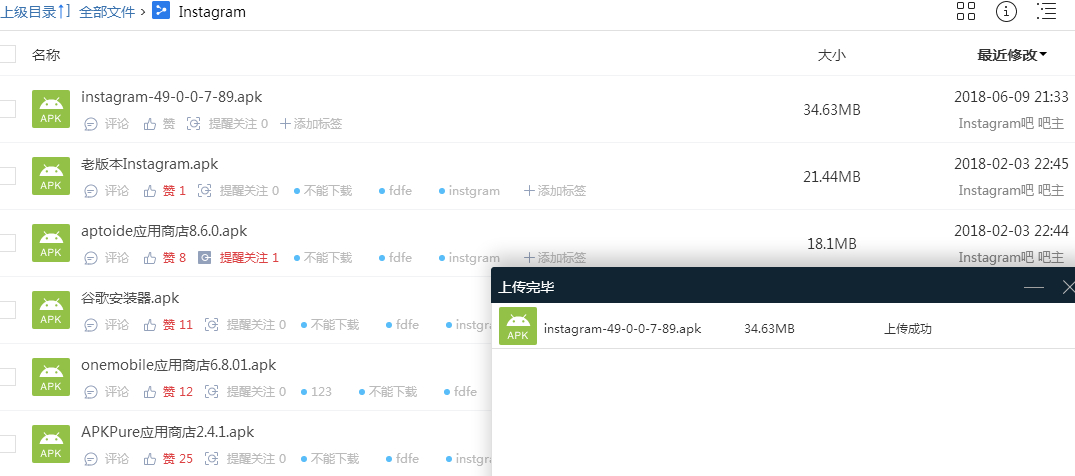This screenshot has height=476, width=1075.
Task: Like APKPure应用商店 showing 赞 25
Action: [168, 459]
